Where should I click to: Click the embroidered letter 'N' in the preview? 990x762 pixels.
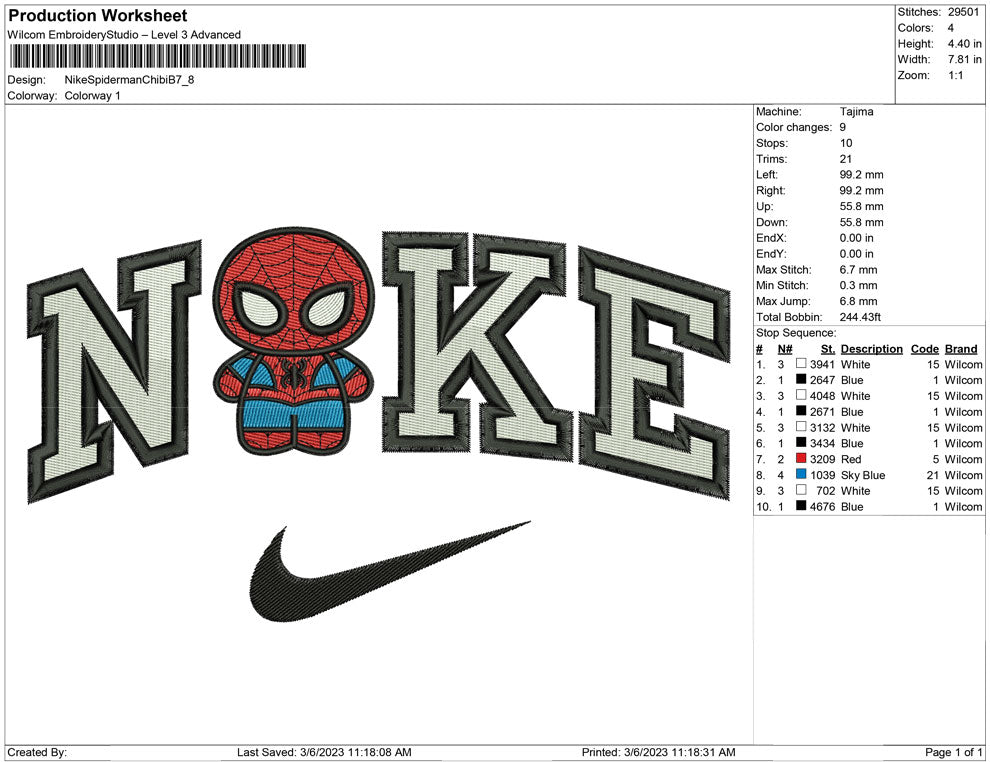click(115, 372)
